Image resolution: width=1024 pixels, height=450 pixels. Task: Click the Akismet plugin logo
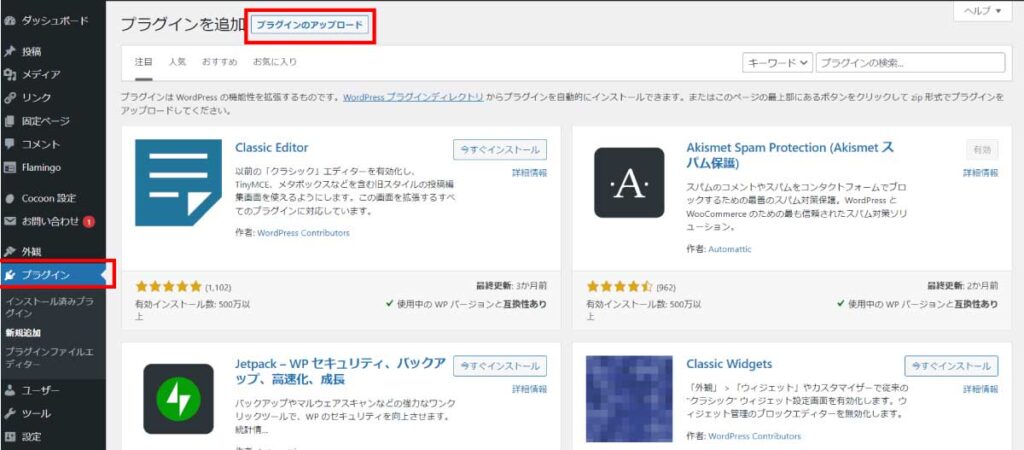(629, 182)
